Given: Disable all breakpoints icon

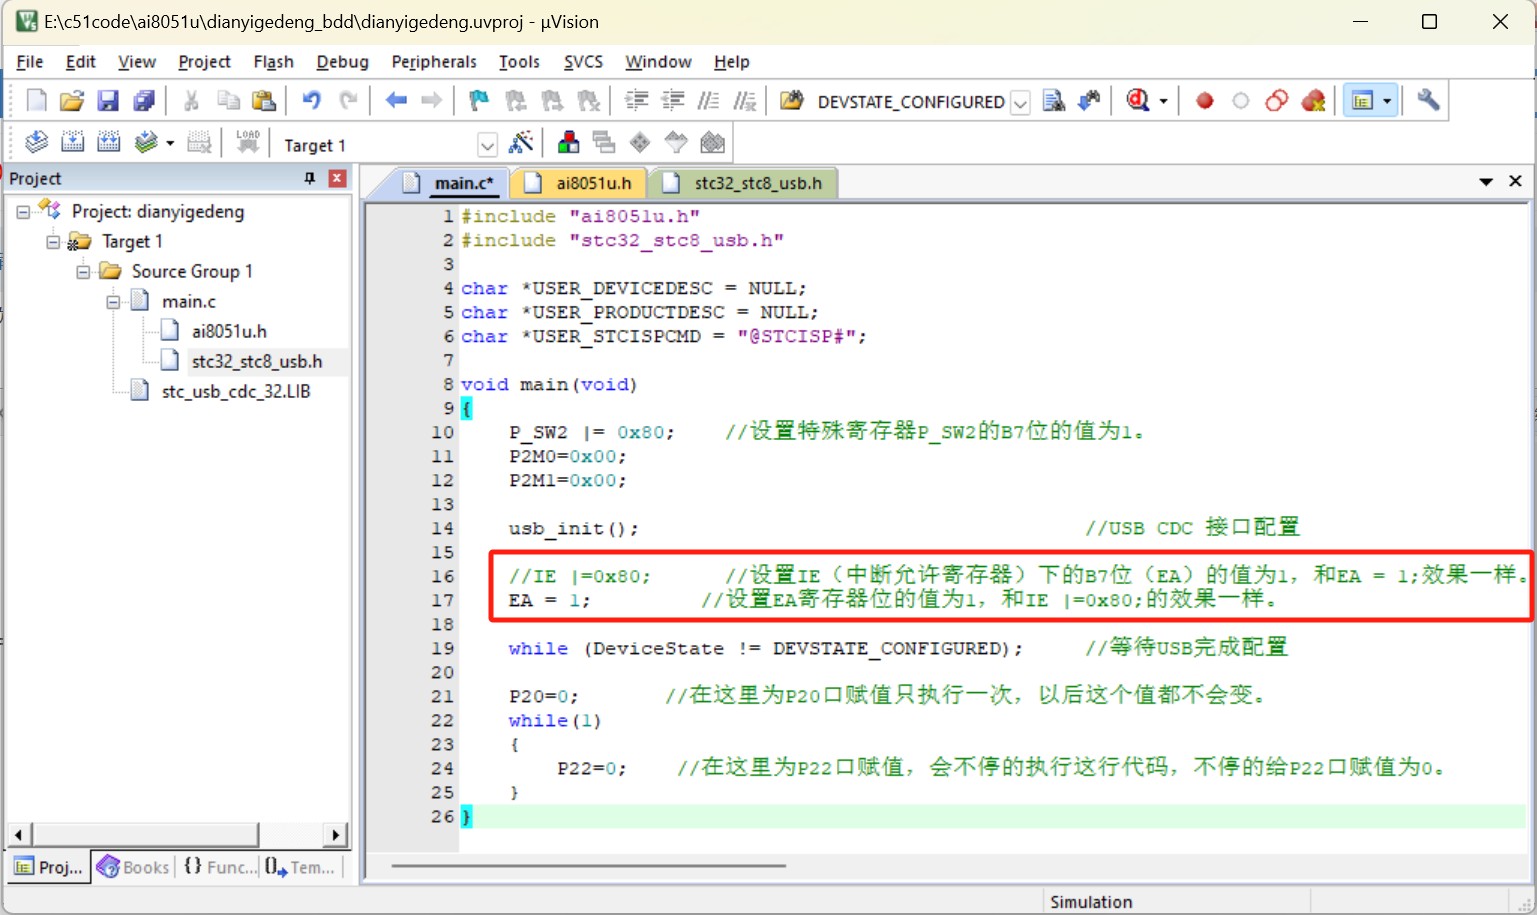Looking at the screenshot, I should (x=1276, y=100).
